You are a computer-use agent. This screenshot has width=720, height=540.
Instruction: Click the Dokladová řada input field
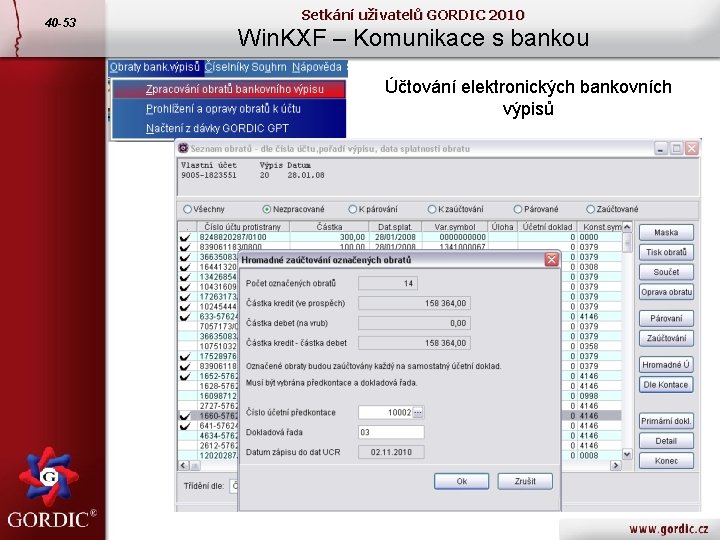(x=391, y=432)
